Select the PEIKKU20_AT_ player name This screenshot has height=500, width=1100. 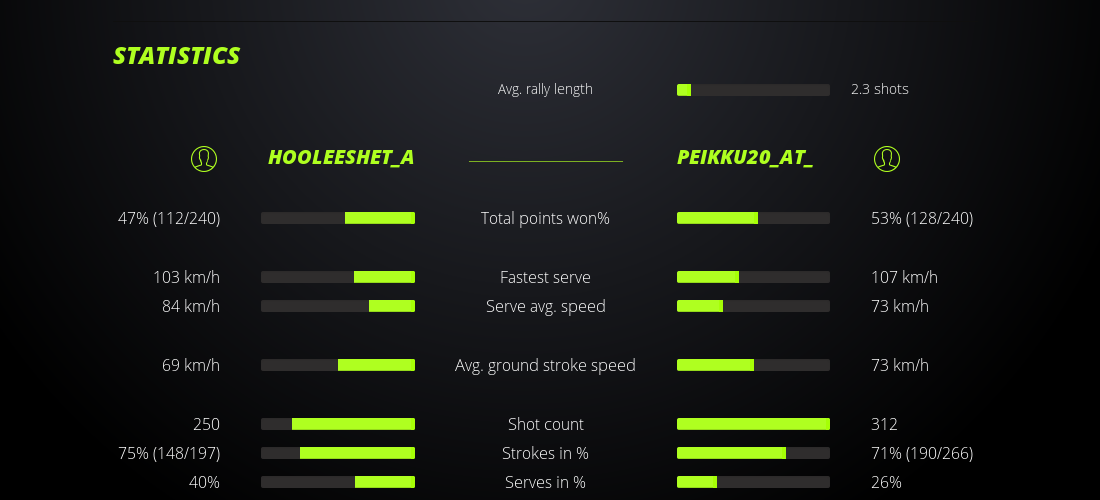point(745,158)
